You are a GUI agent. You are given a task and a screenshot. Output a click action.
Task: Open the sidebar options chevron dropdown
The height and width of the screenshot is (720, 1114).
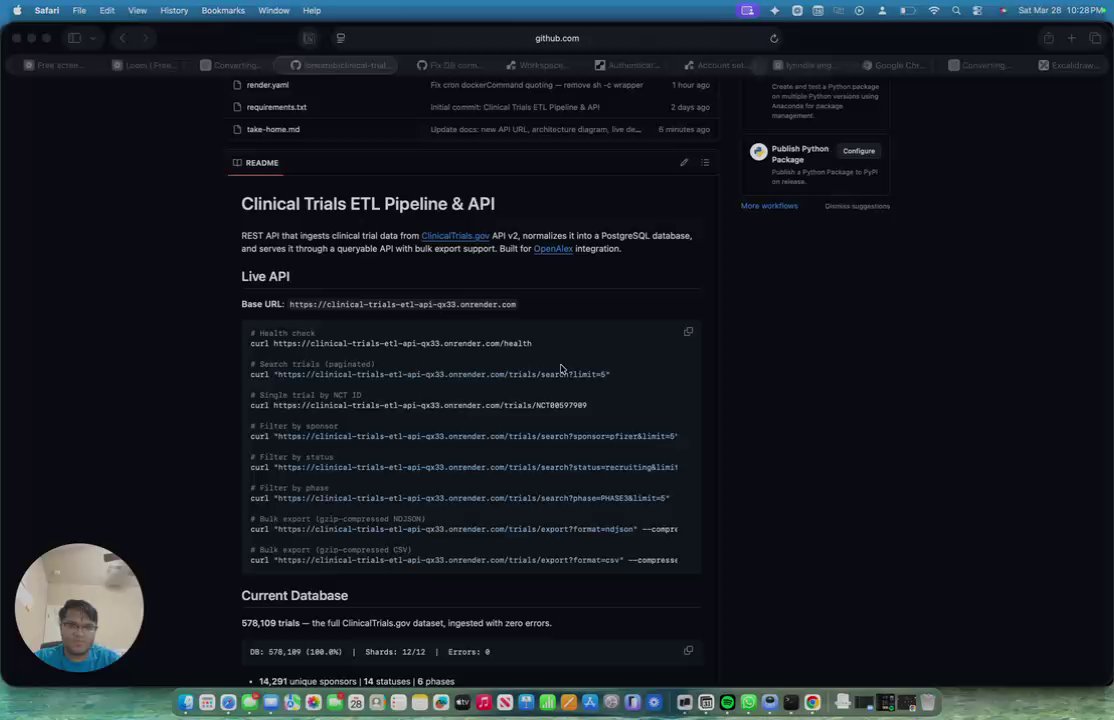[93, 38]
